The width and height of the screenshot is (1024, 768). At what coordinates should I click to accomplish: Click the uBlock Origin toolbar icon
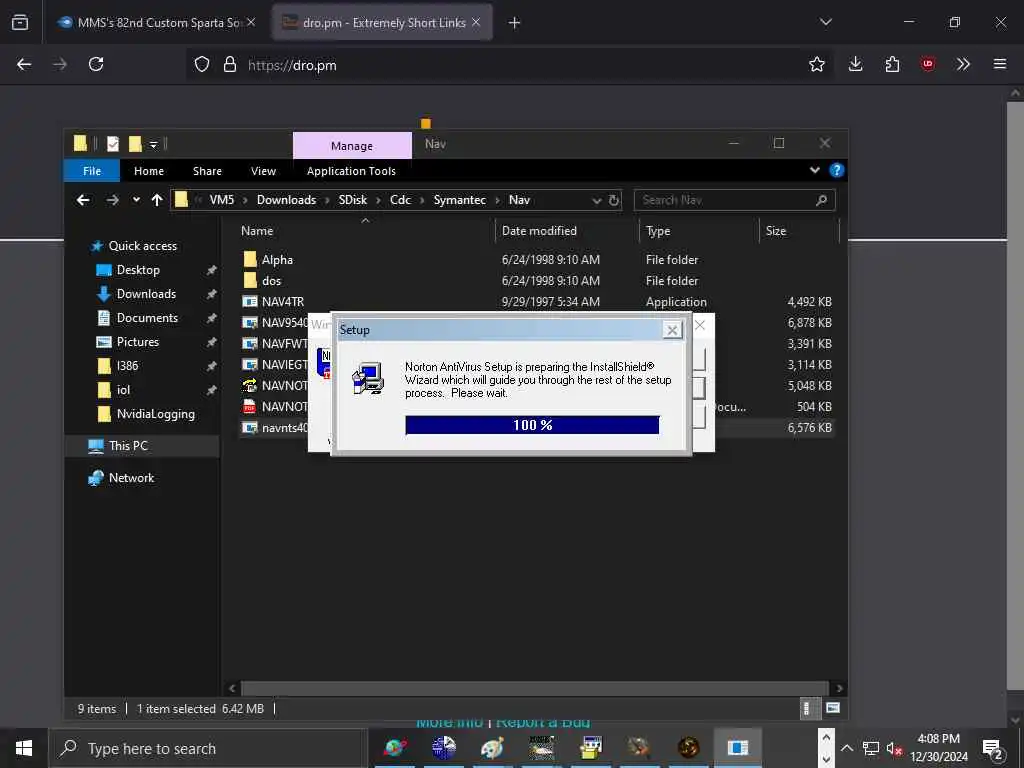pos(927,64)
